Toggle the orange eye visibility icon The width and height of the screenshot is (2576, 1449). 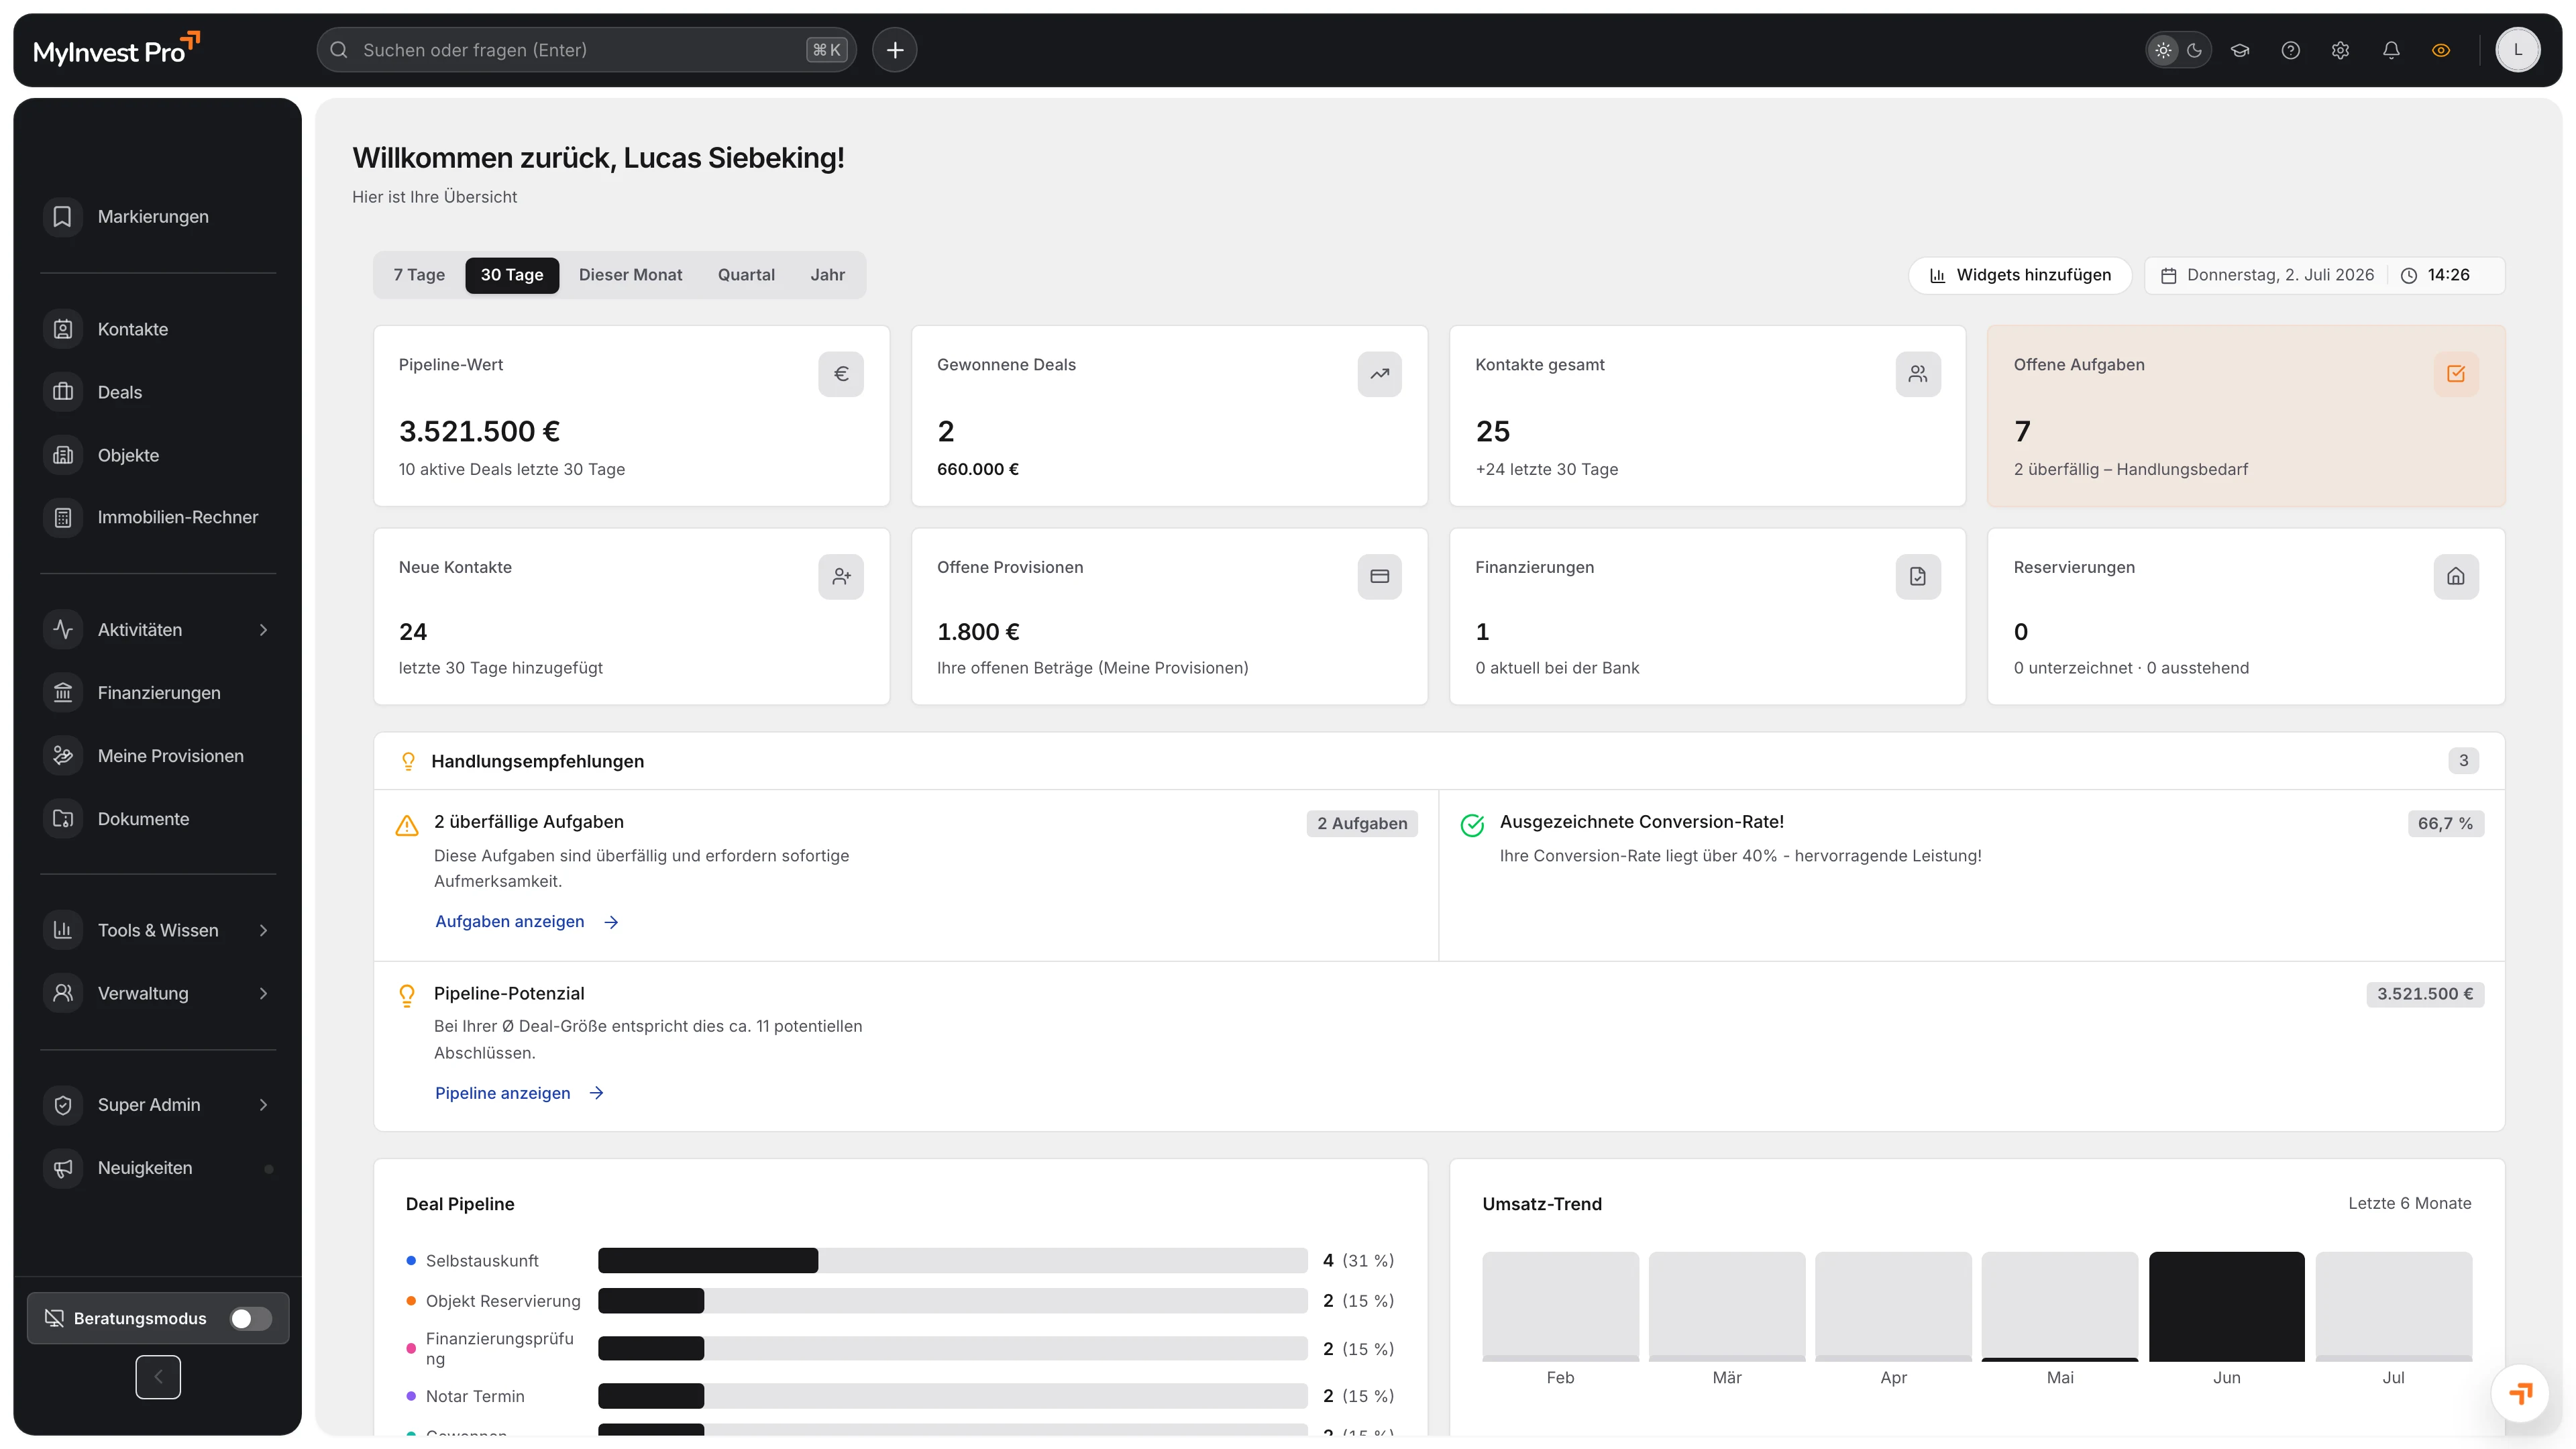pos(2441,50)
